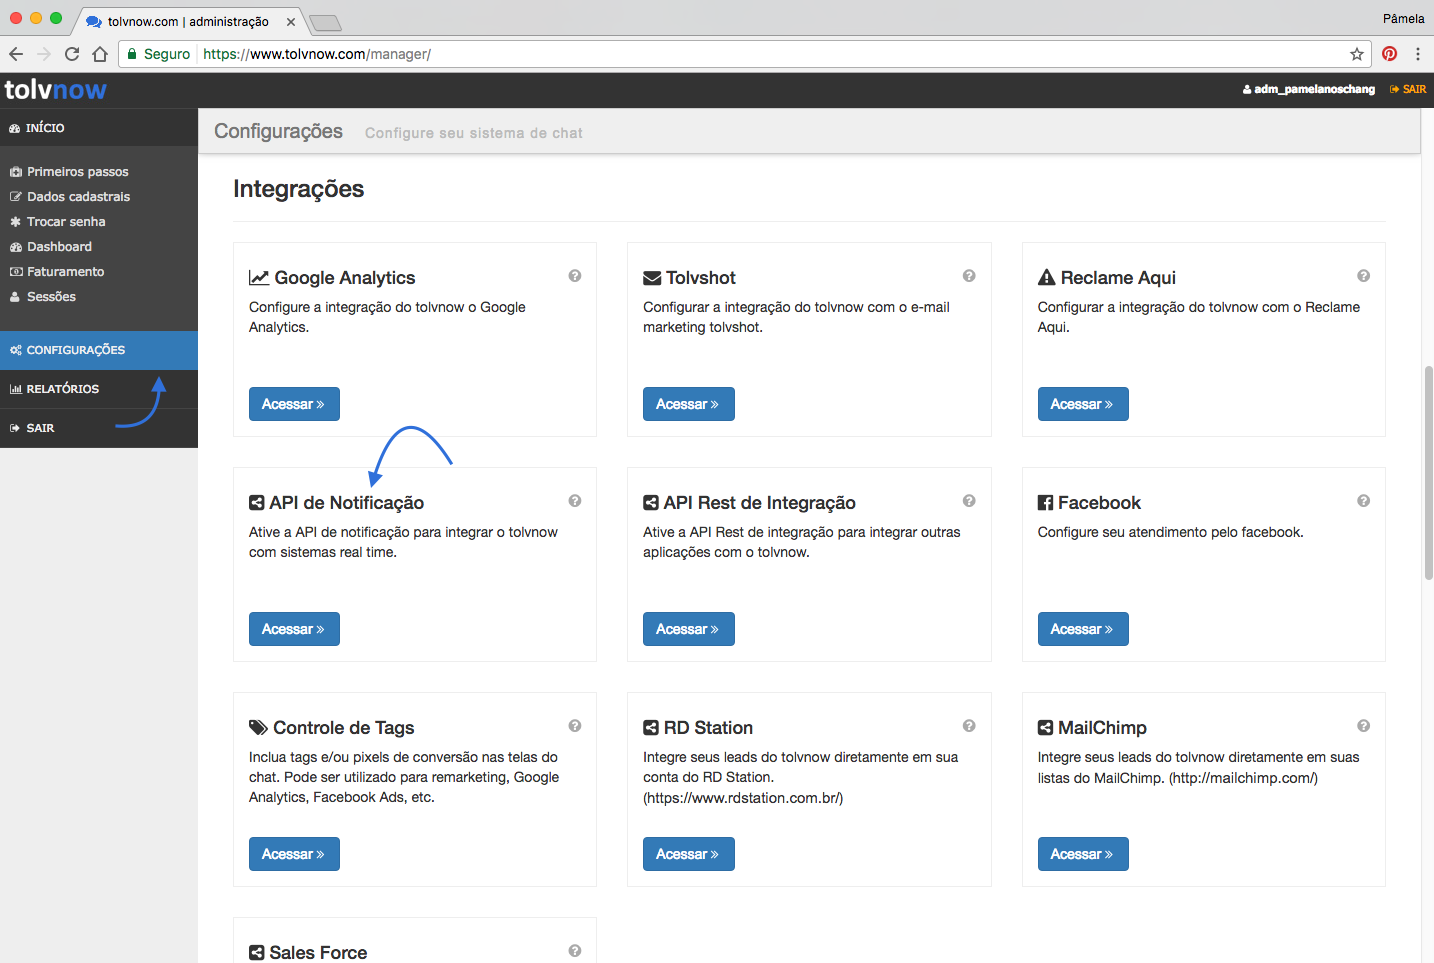Click the help icon on Tolvshot card
Screen dimensions: 1434x963
click(969, 276)
